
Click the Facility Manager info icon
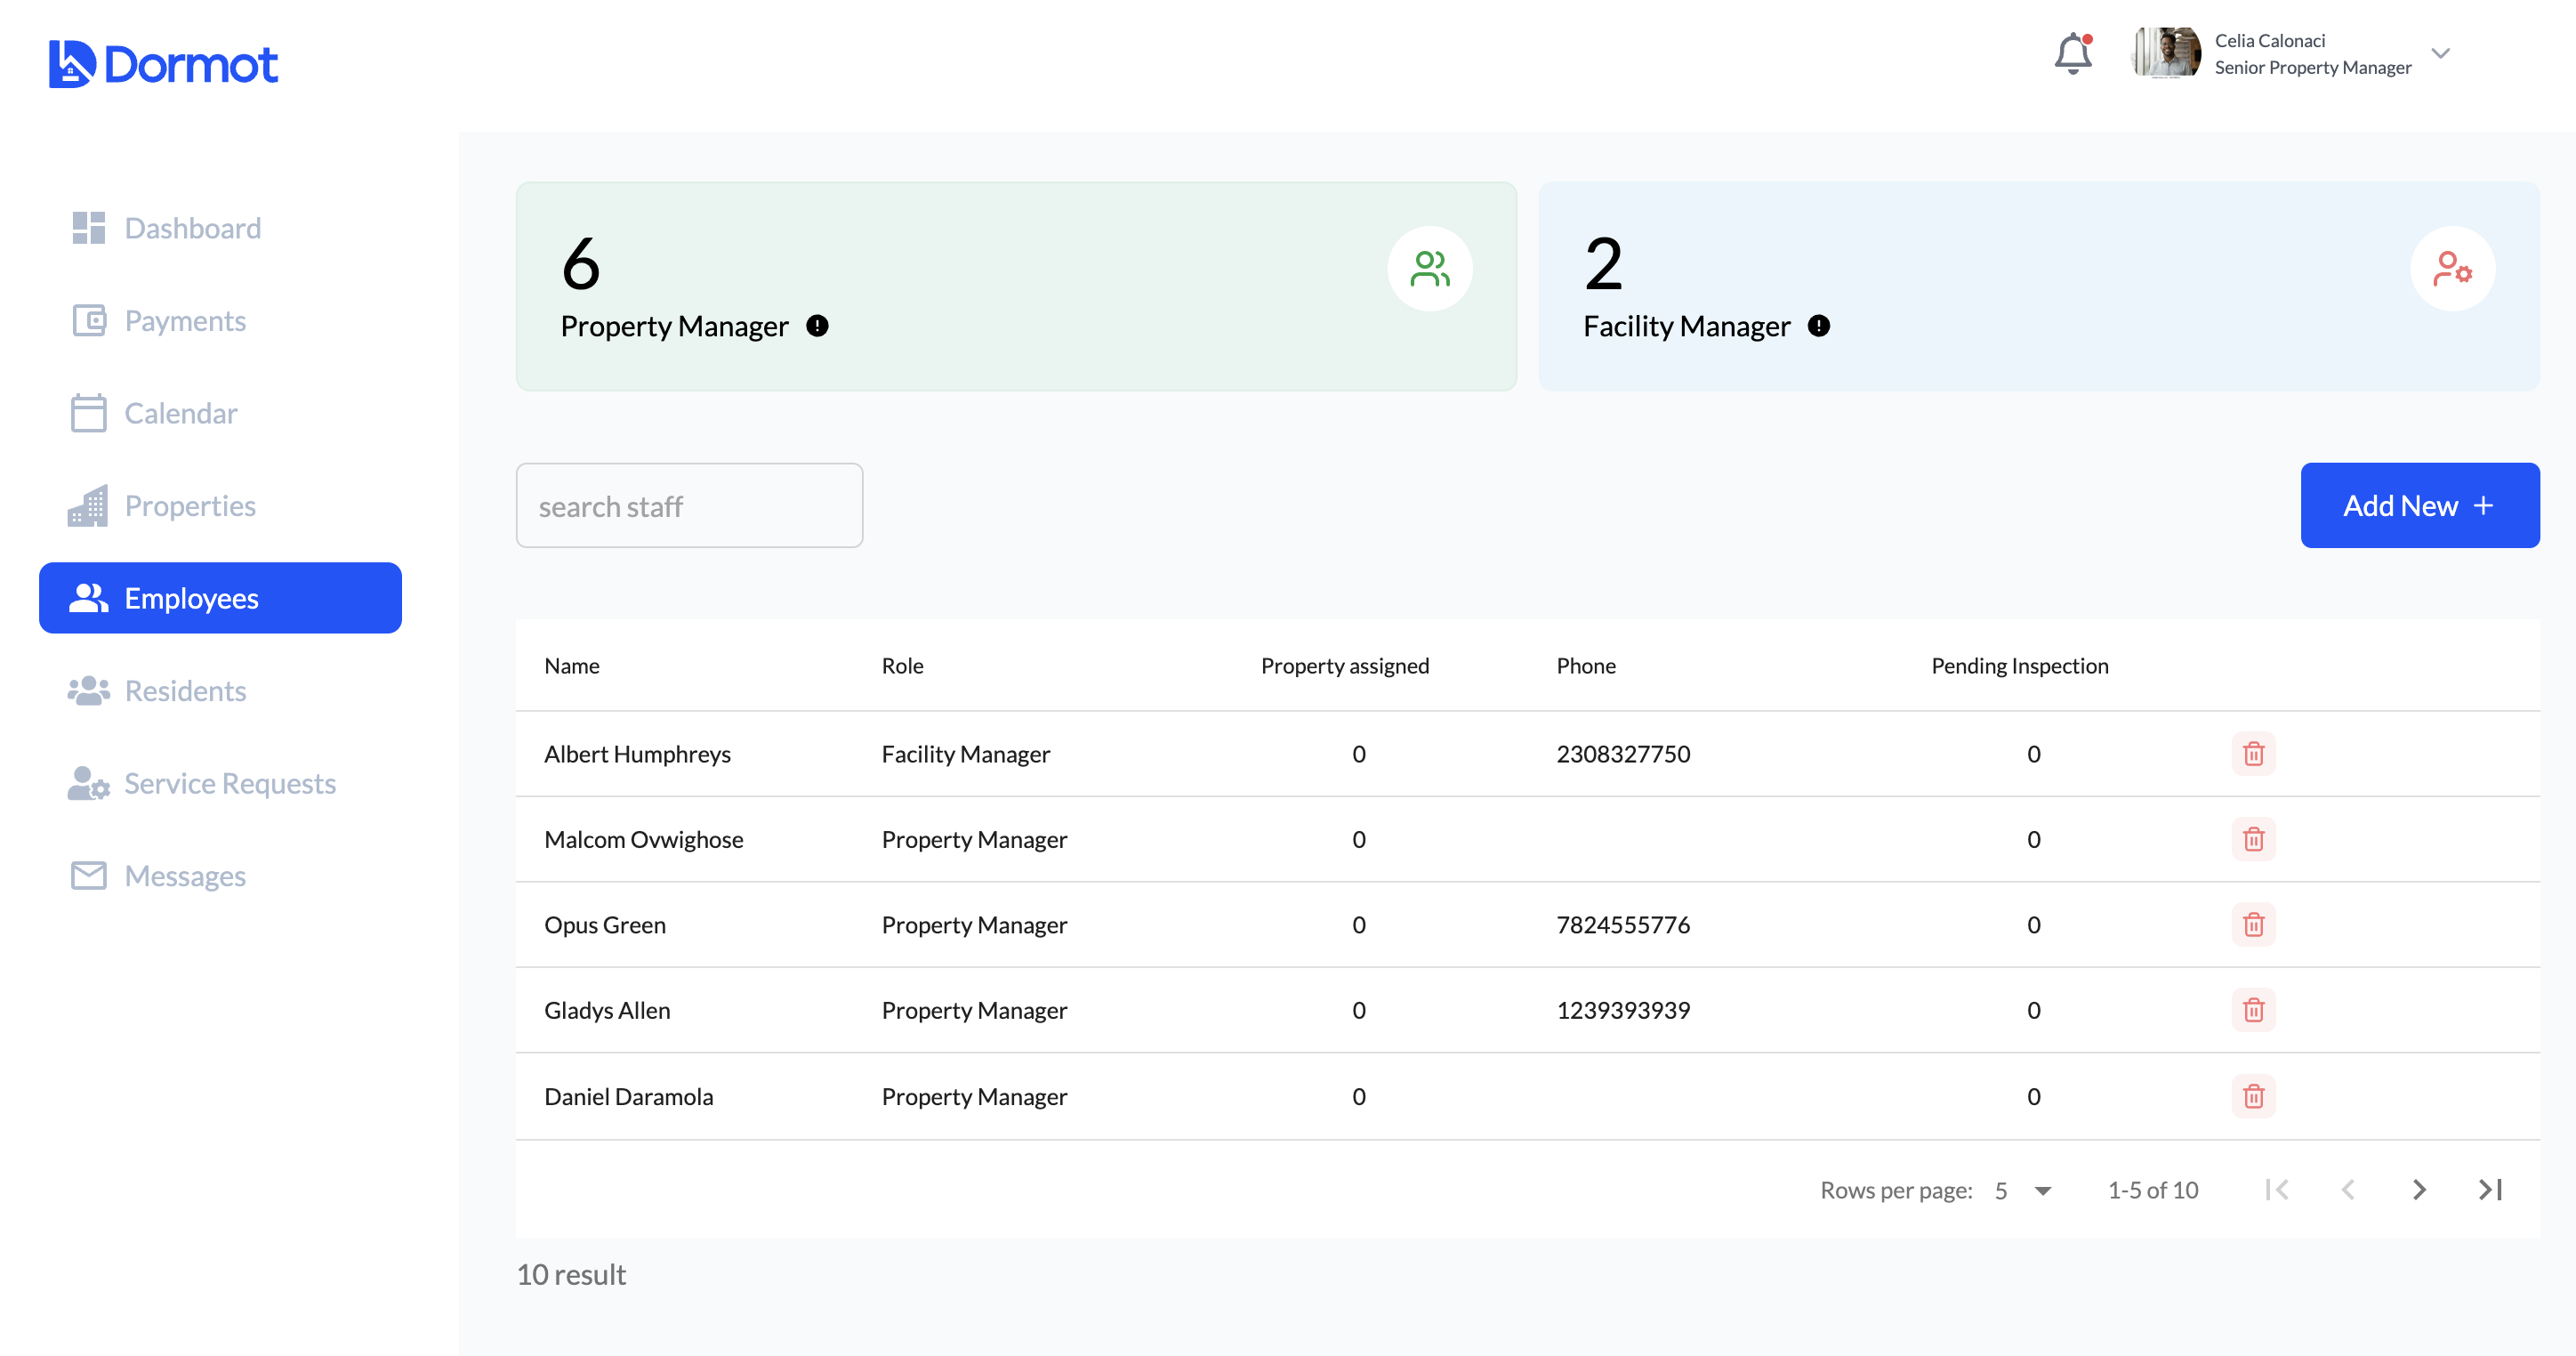1819,326
